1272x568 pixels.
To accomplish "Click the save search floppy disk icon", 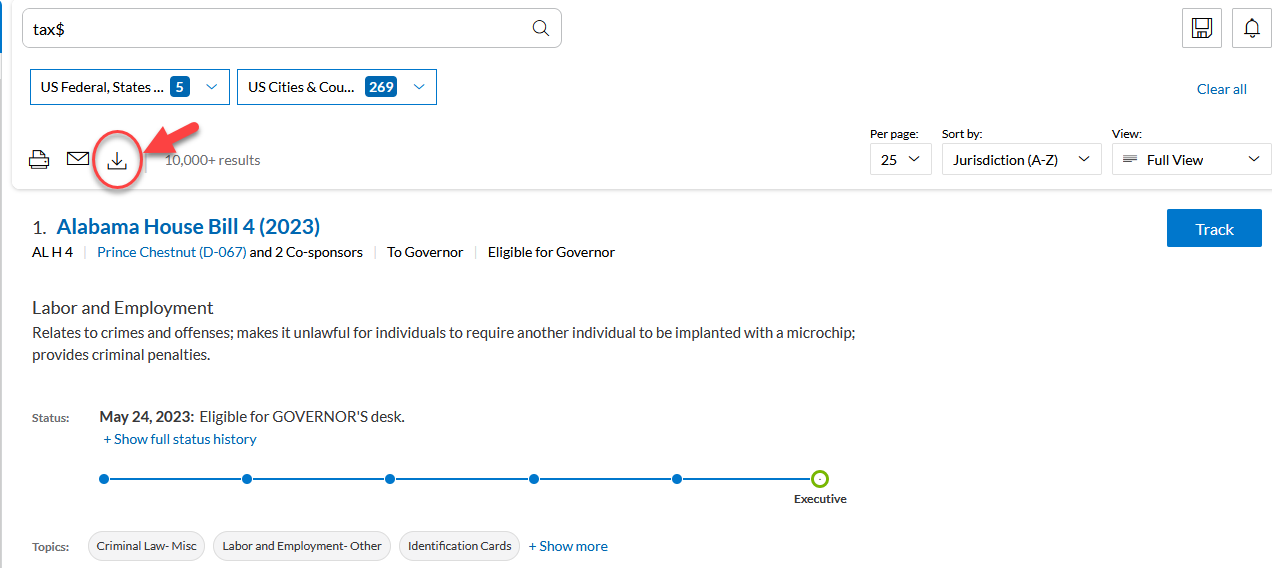I will (x=1201, y=28).
